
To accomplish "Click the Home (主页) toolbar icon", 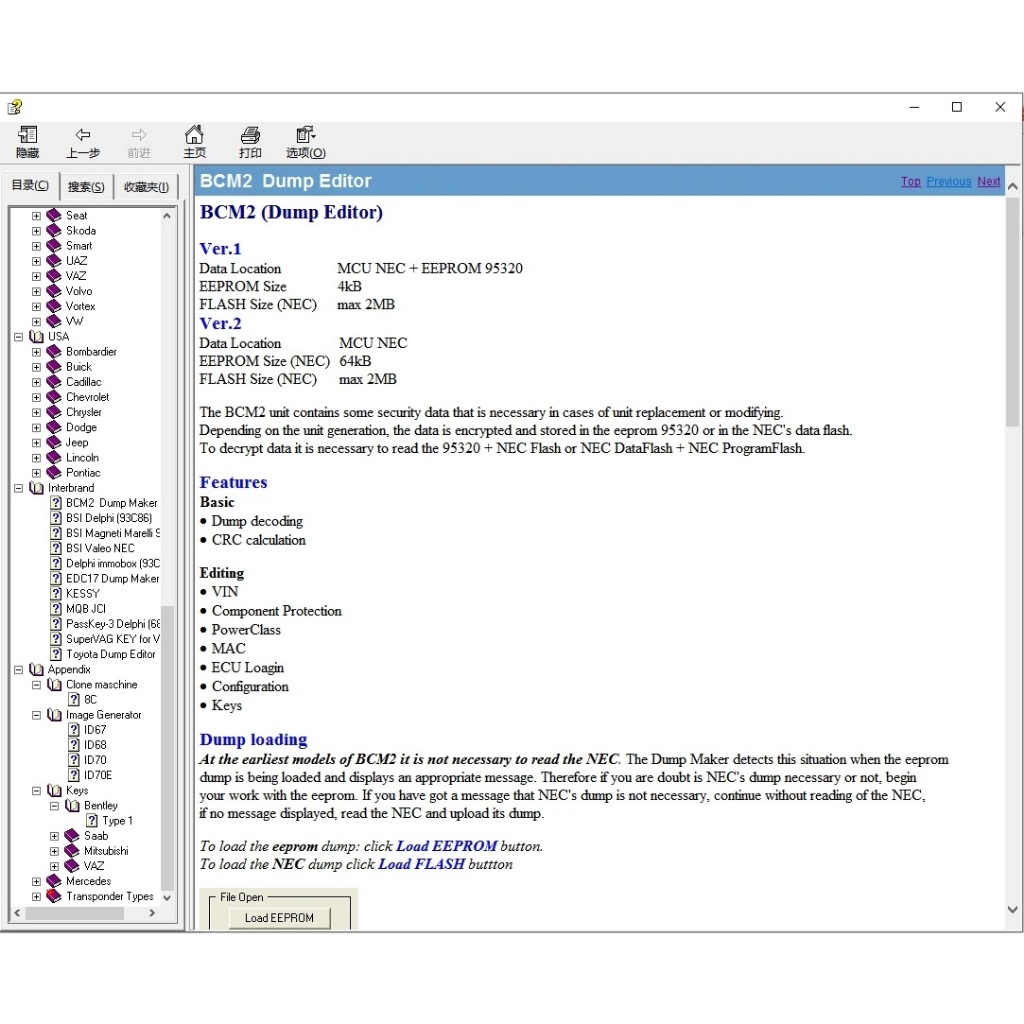I will pyautogui.click(x=194, y=135).
